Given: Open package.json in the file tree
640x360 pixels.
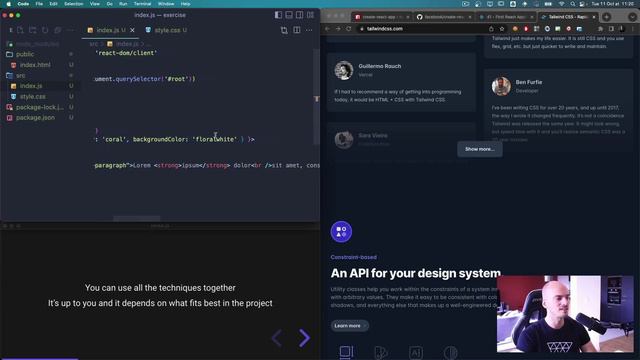Looking at the screenshot, I should click(35, 118).
